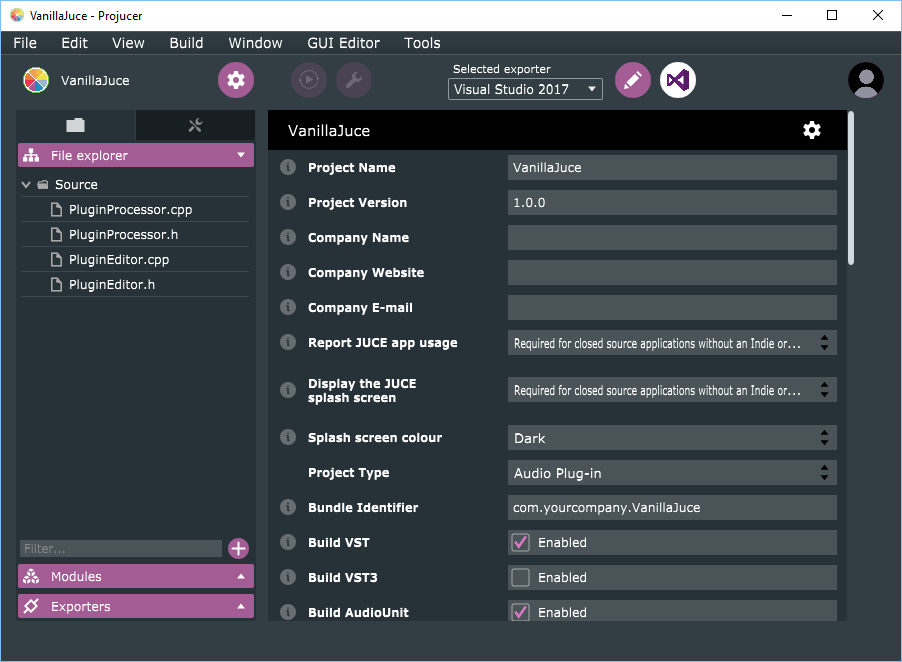Select PluginProcessor.cpp in file tree
The width and height of the screenshot is (902, 662).
130,210
